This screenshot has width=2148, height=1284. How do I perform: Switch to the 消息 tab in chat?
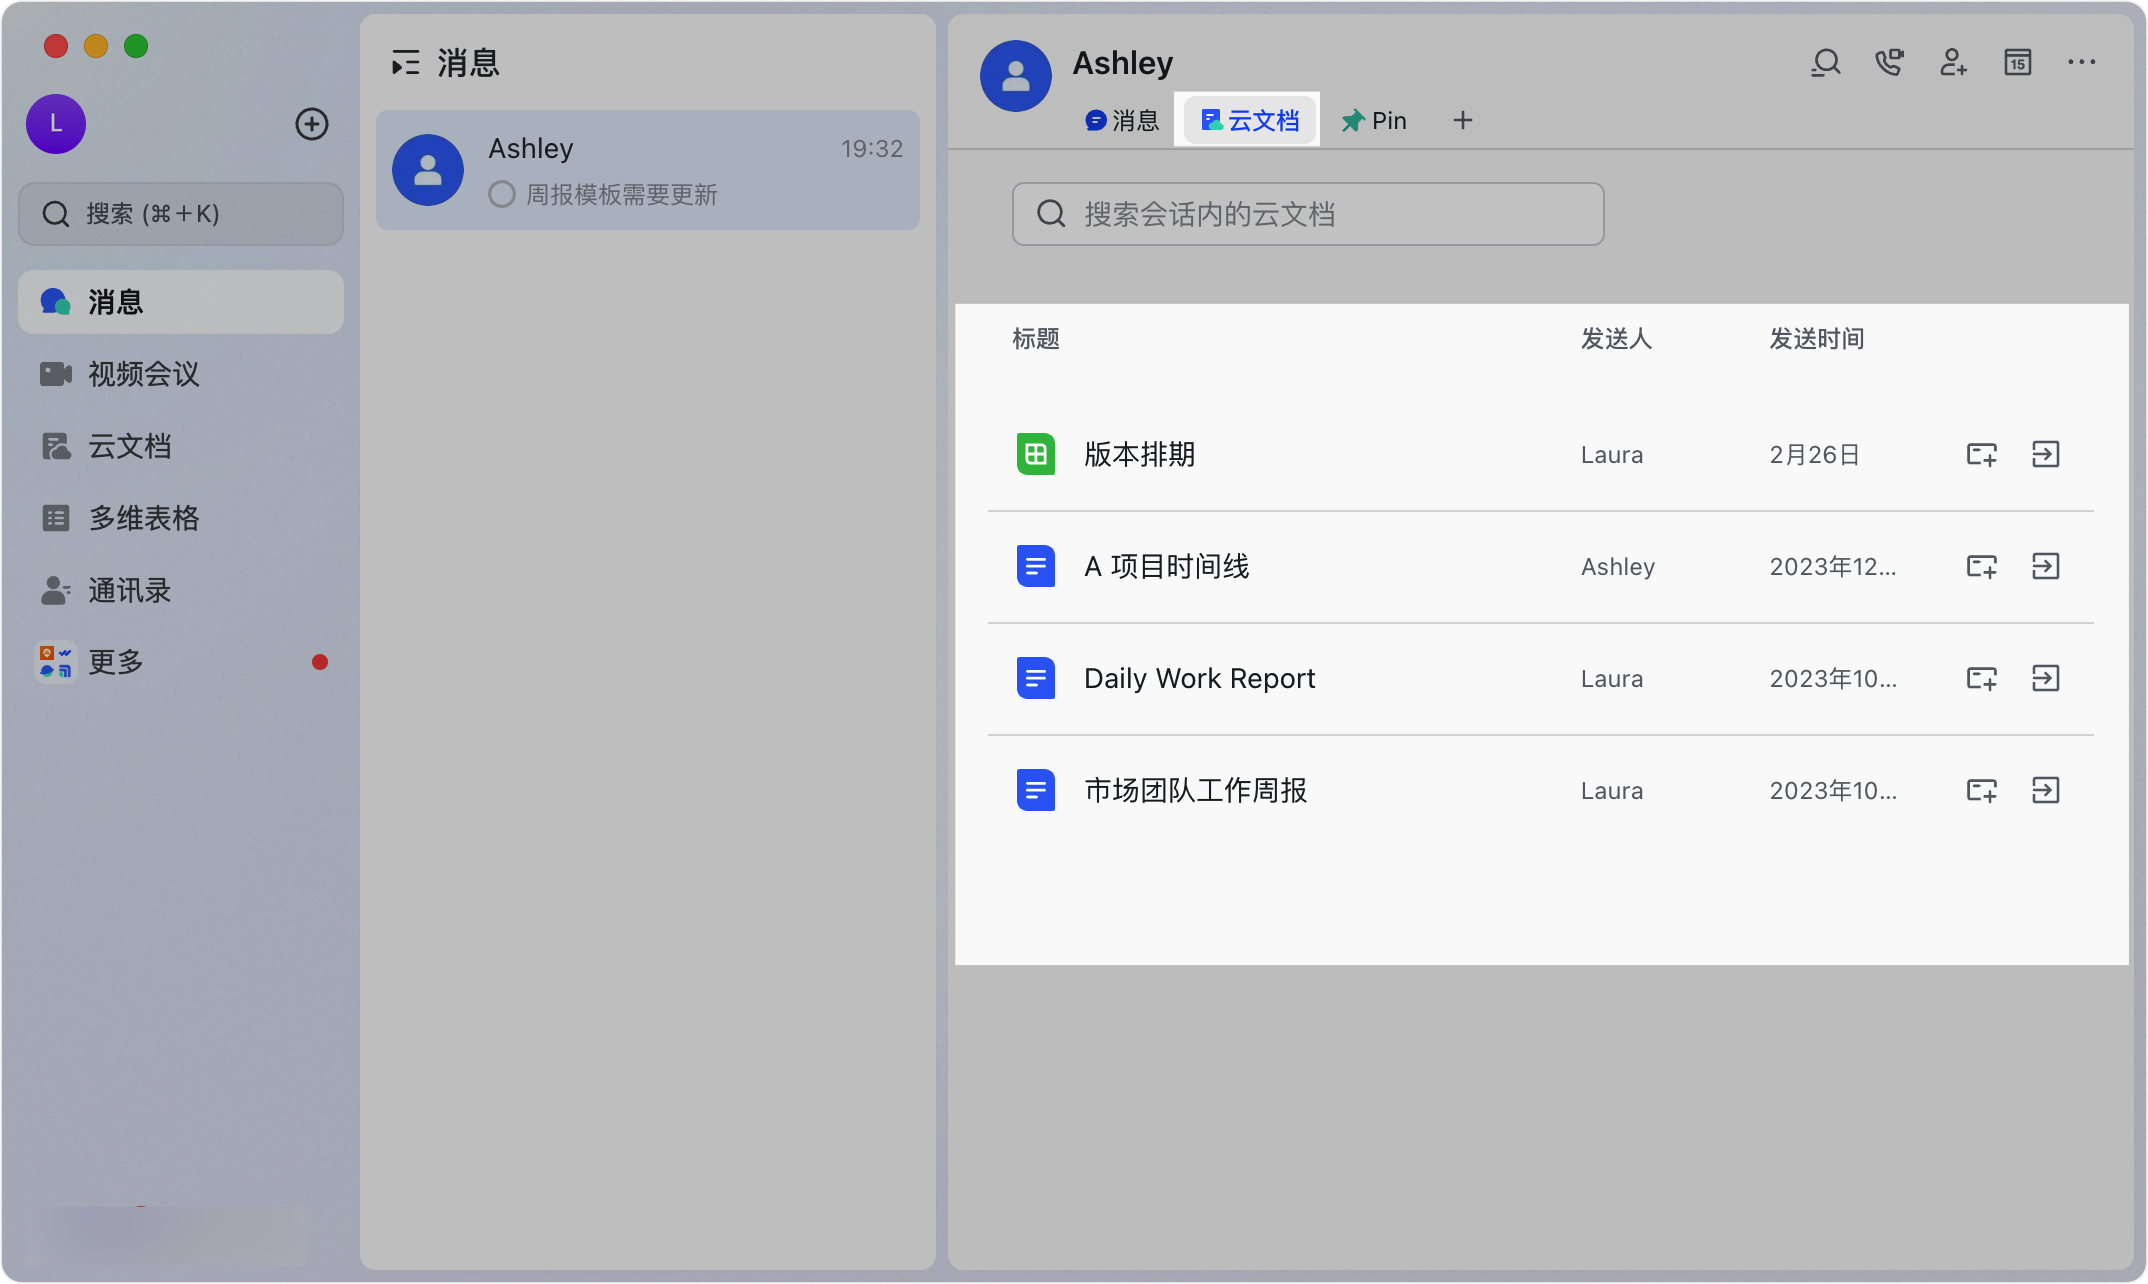click(1122, 121)
